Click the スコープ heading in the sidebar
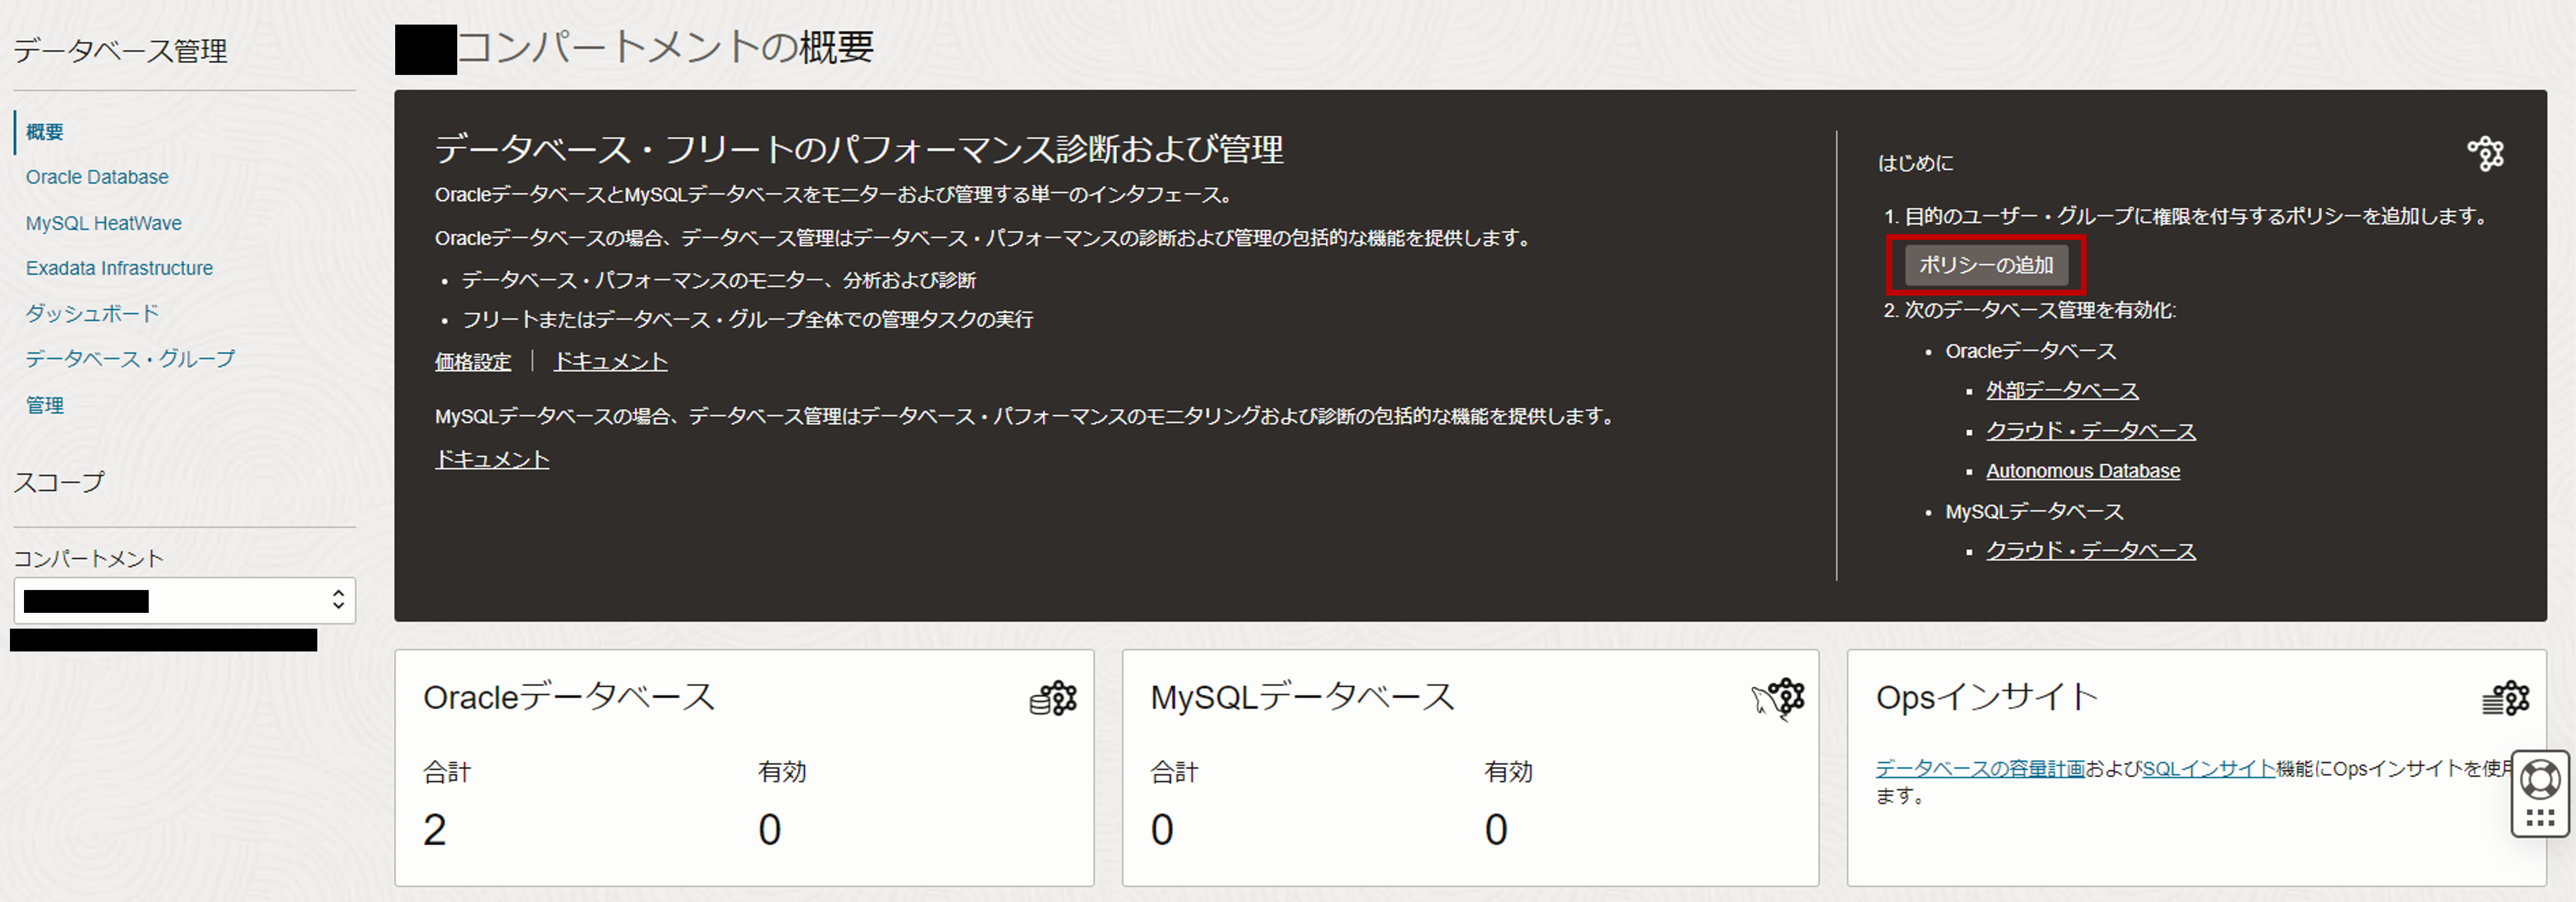Viewport: 2576px width, 902px height. [59, 482]
